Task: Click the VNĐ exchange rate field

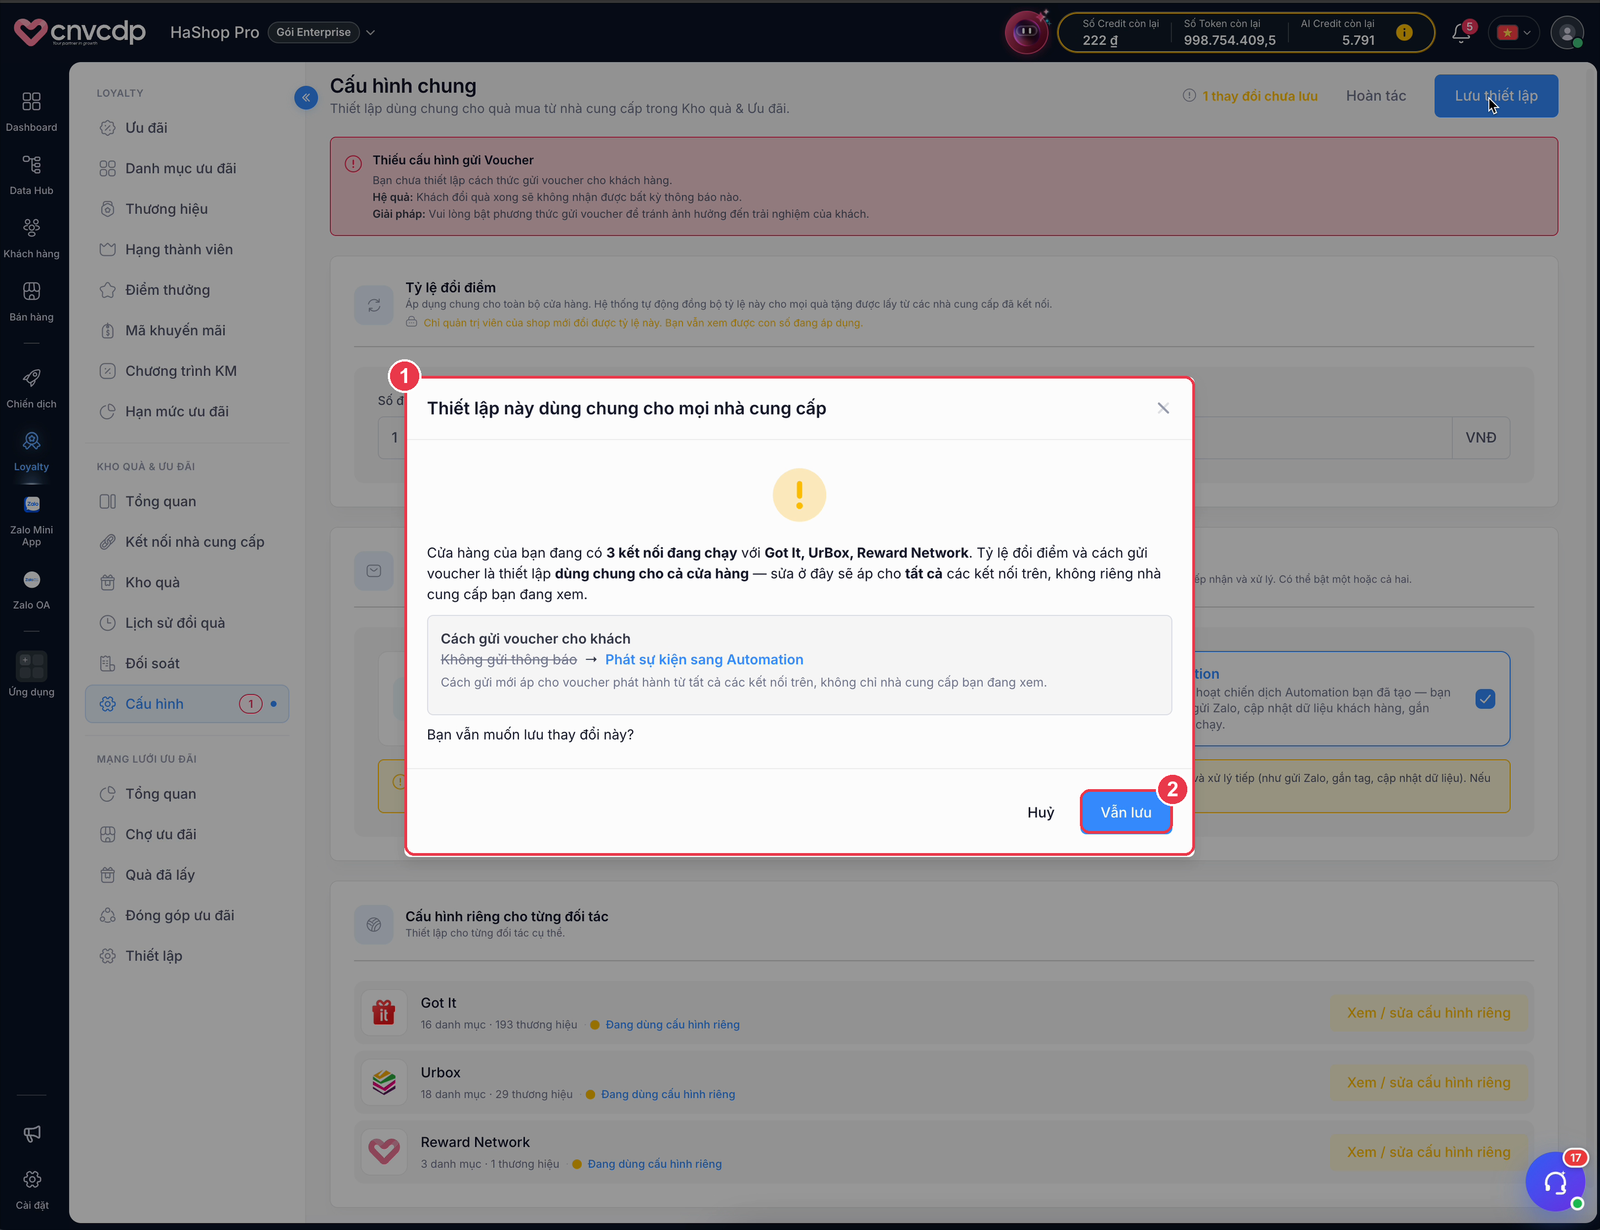Action: tap(943, 437)
